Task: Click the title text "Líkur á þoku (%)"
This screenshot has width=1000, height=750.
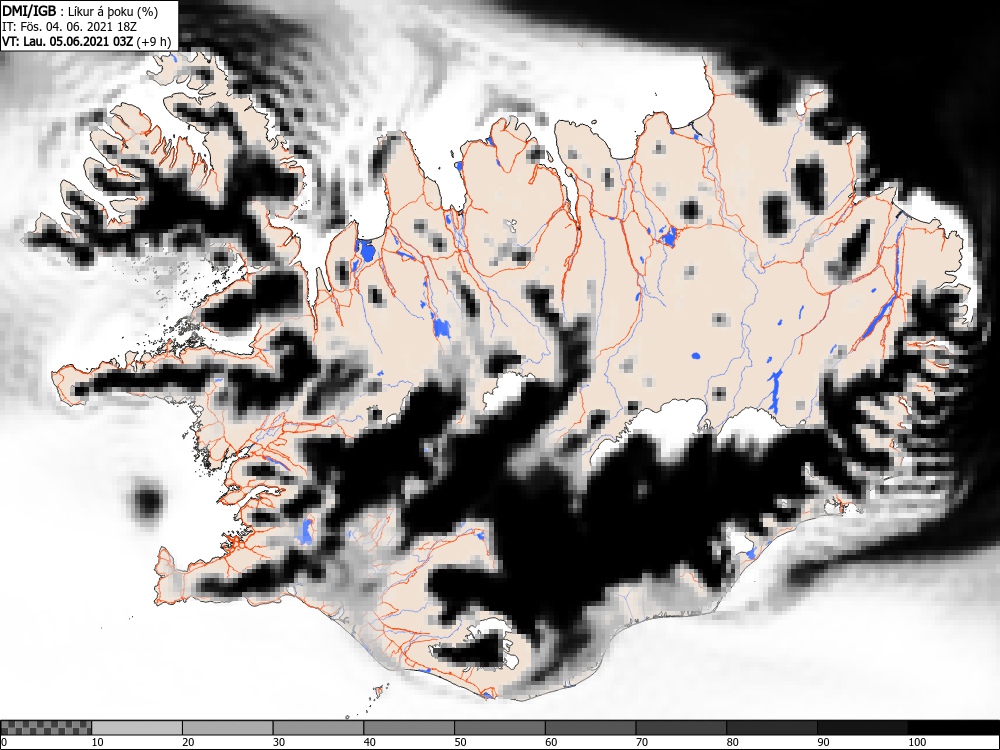Action: tap(113, 11)
